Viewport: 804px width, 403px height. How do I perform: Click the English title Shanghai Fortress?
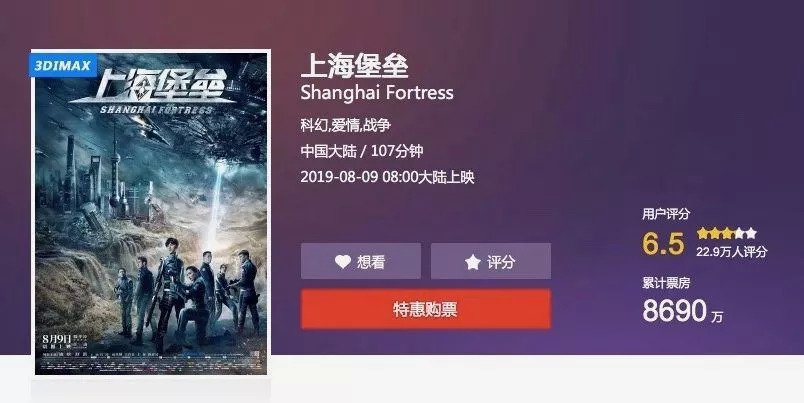pos(377,93)
